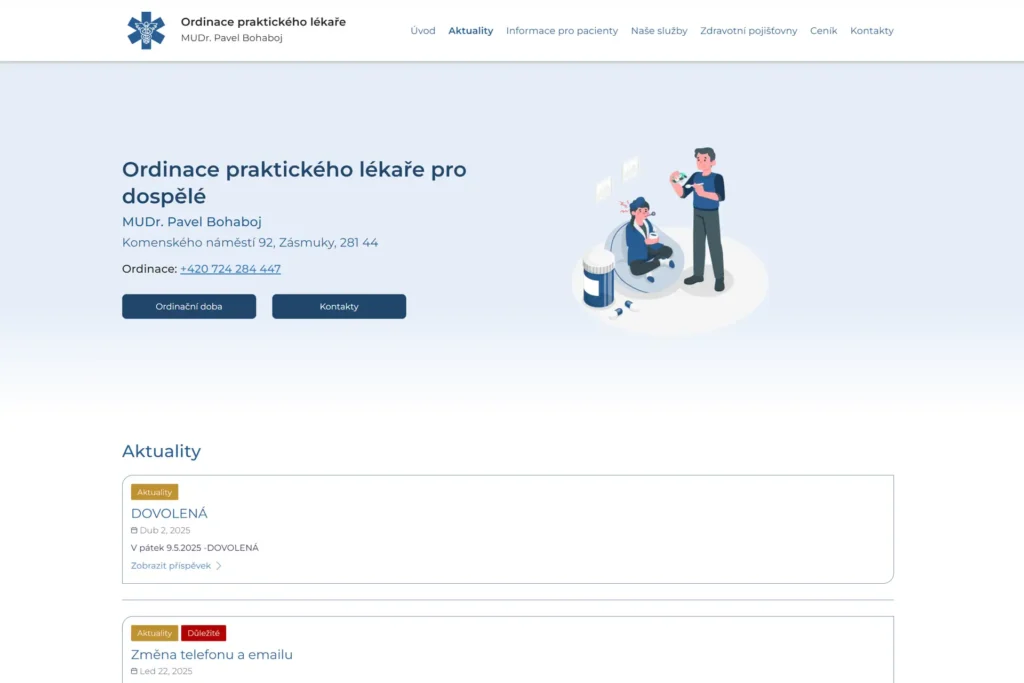Click the Ordinační doba button
This screenshot has width=1024, height=683.
[x=189, y=306]
